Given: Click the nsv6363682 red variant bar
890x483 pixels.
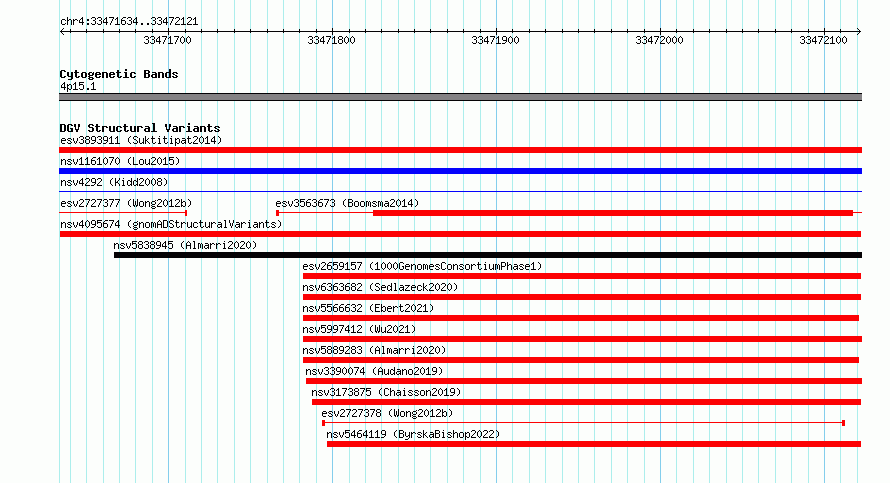Looking at the screenshot, I should 582,297.
